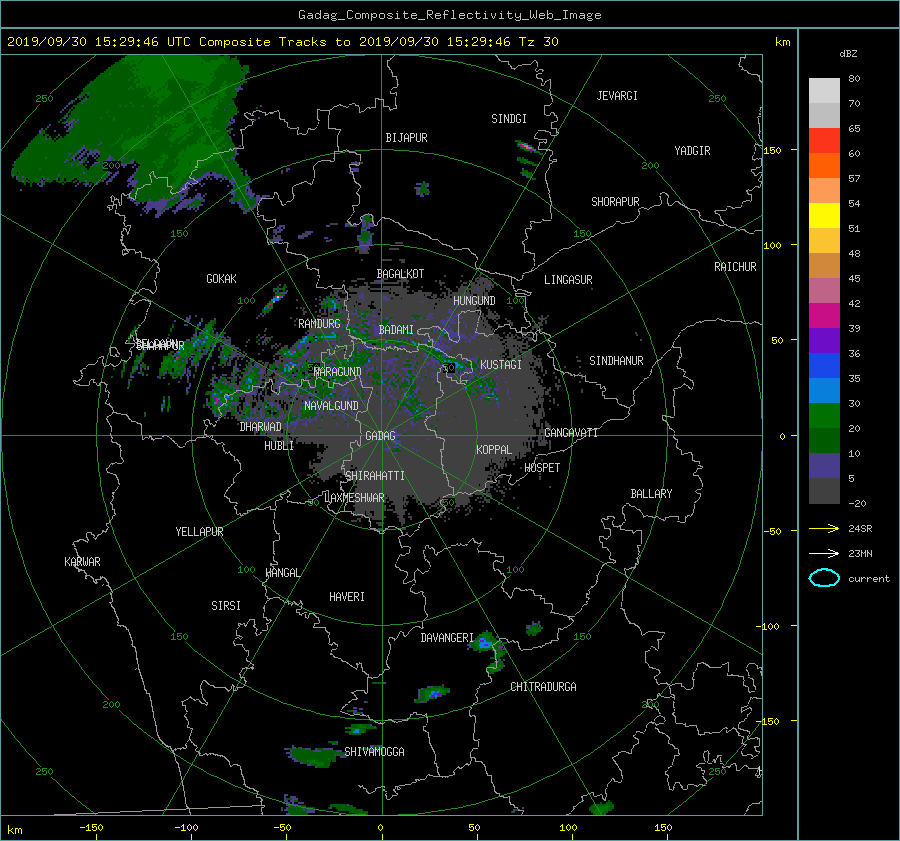Click the yellow UTC timestamp header text
This screenshot has height=841, width=900.
pyautogui.click(x=282, y=42)
